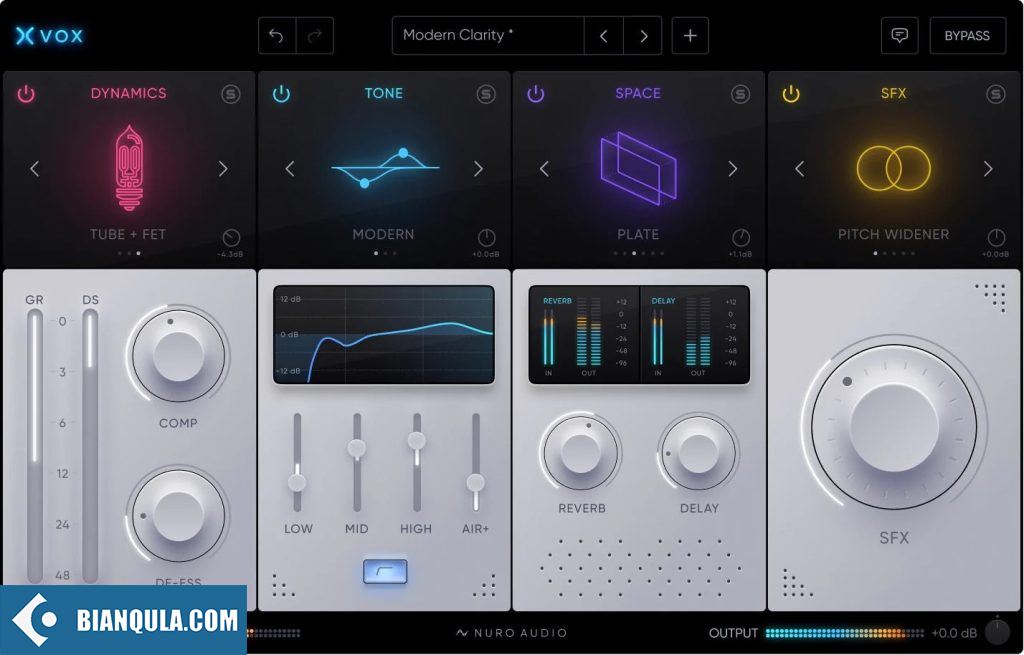This screenshot has height=655, width=1024.
Task: Click the AIR+ slider handle
Action: click(x=475, y=483)
